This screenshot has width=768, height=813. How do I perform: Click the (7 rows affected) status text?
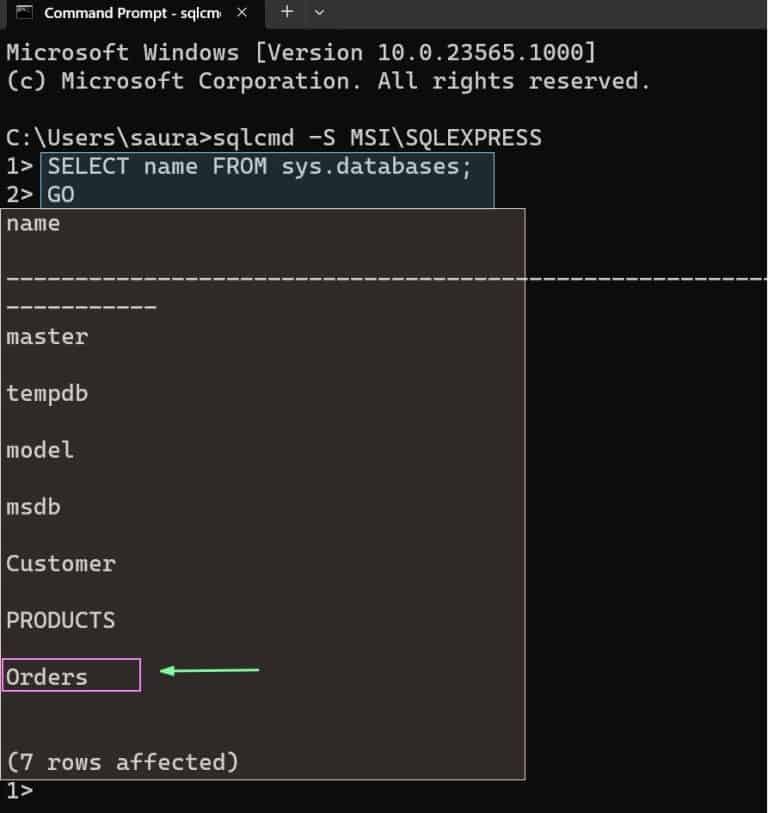[x=120, y=761]
